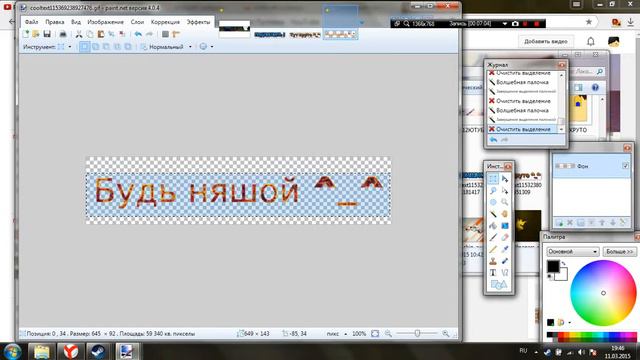Click the Print icon
This screenshot has height=360, width=640.
coord(63,34)
